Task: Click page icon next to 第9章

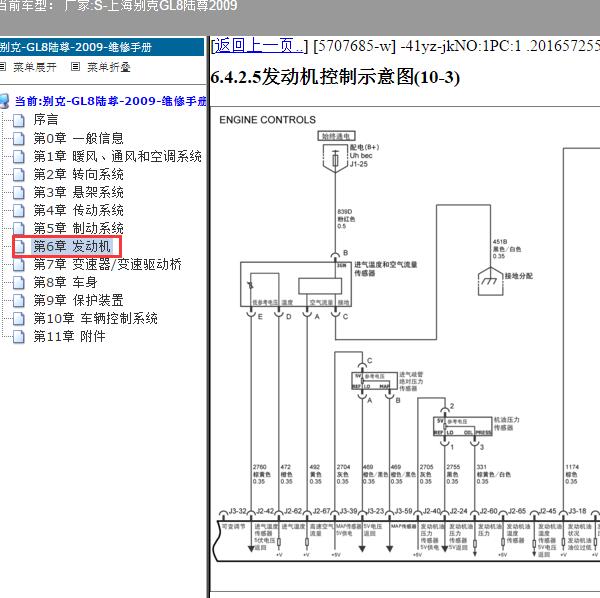Action: pos(19,301)
